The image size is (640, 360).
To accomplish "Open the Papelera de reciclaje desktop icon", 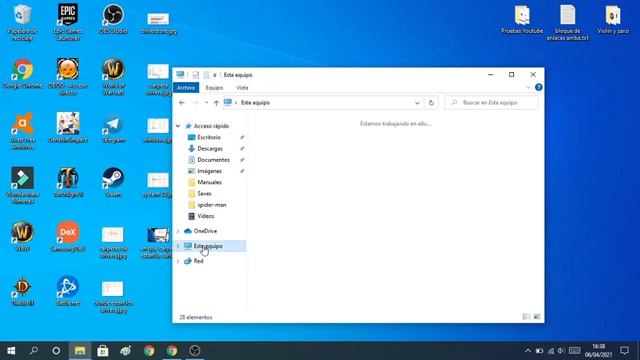I will tap(22, 22).
